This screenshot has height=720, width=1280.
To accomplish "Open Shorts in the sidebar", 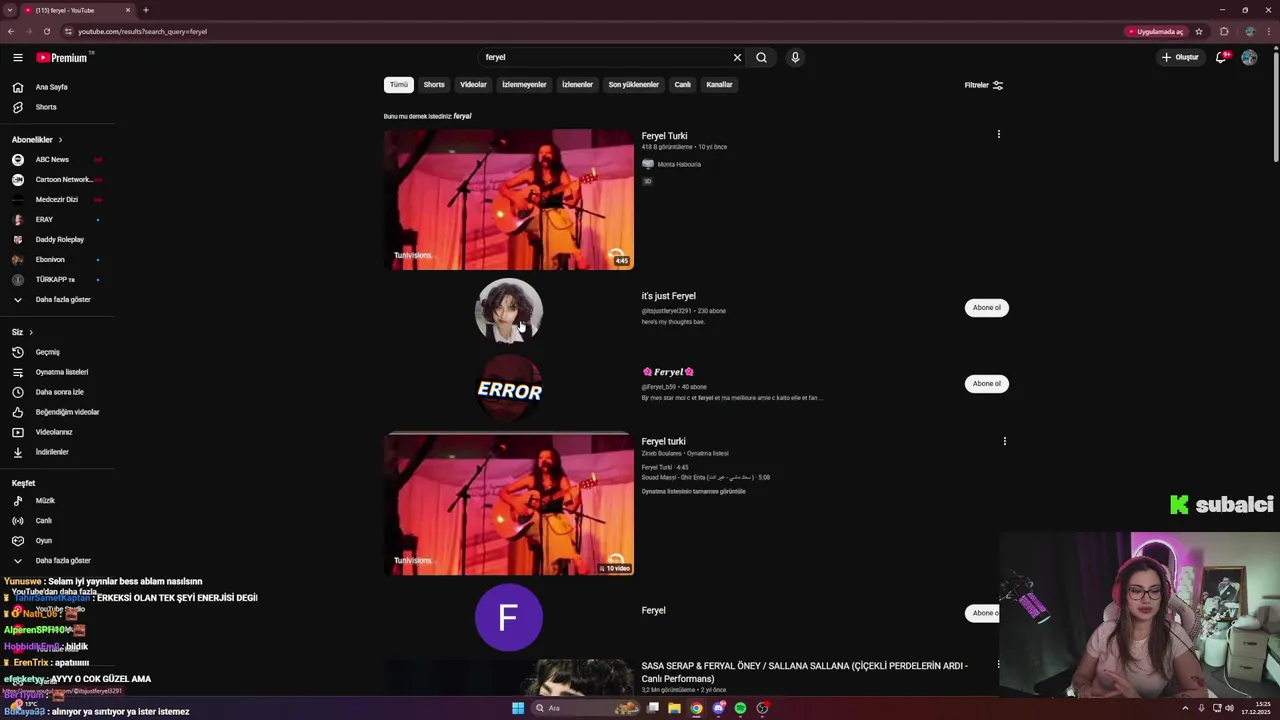I will click(x=46, y=107).
